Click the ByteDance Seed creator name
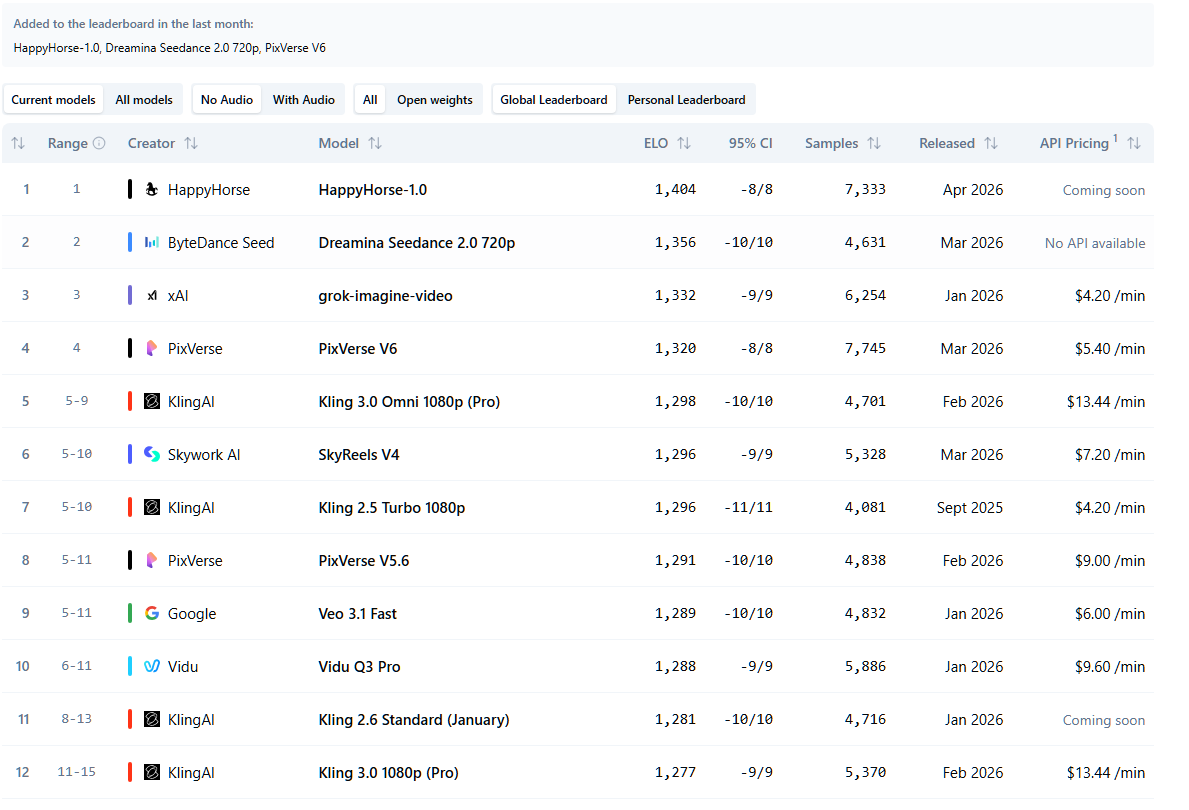Screen dimensions: 1189x810 click(x=221, y=243)
